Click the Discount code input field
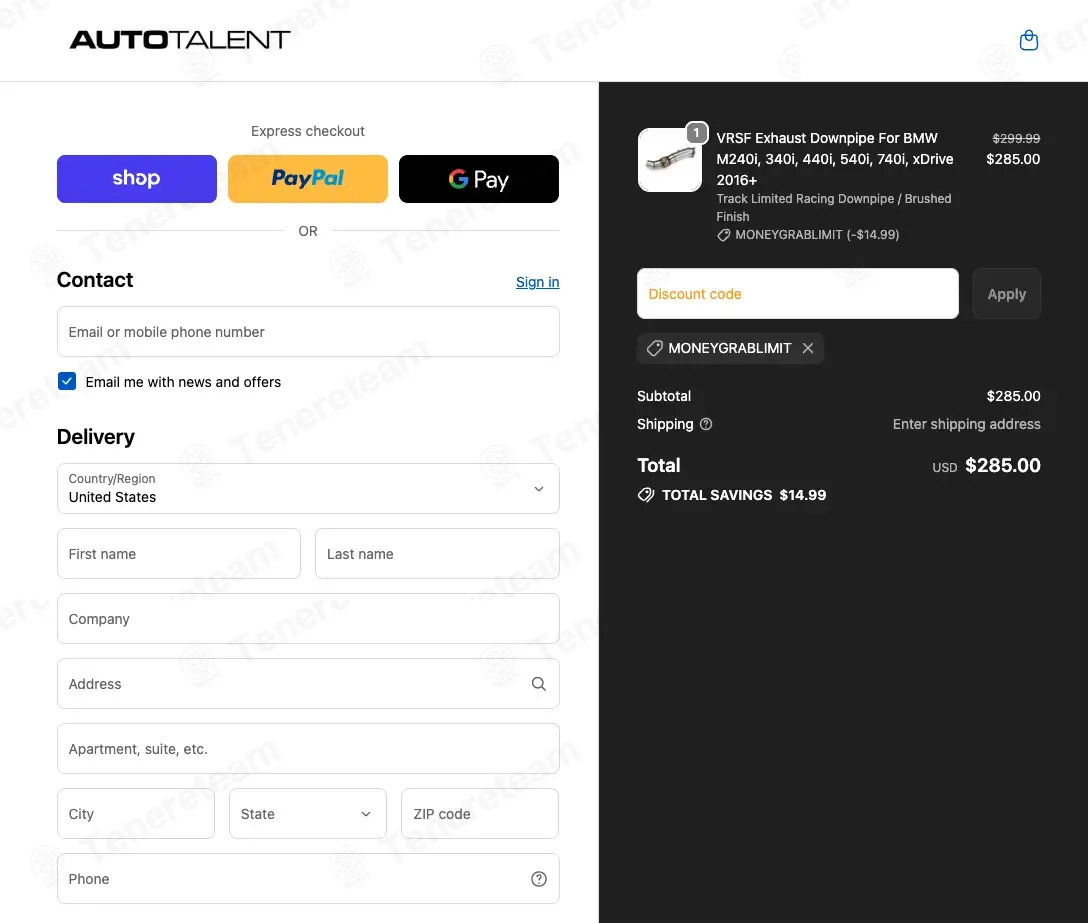Image resolution: width=1088 pixels, height=923 pixels. click(x=797, y=294)
